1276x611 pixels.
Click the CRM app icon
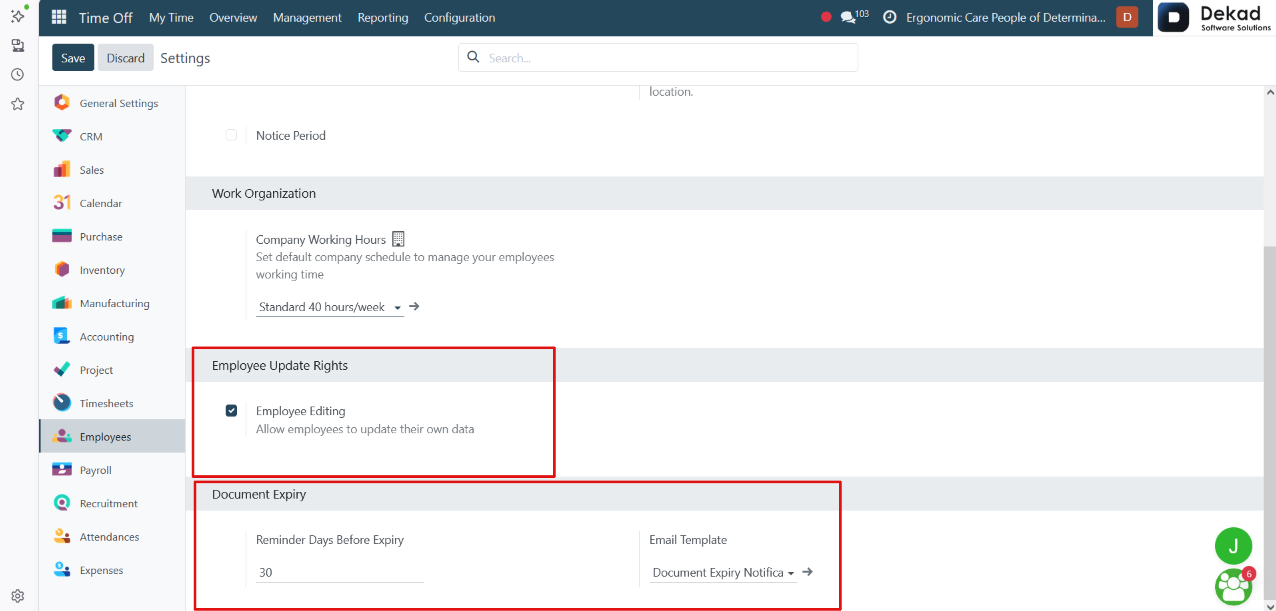point(62,136)
